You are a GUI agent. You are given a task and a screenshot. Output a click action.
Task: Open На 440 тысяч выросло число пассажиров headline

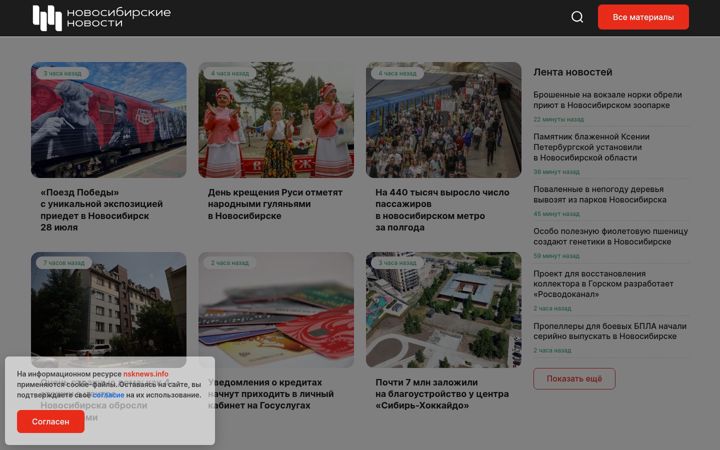(442, 210)
